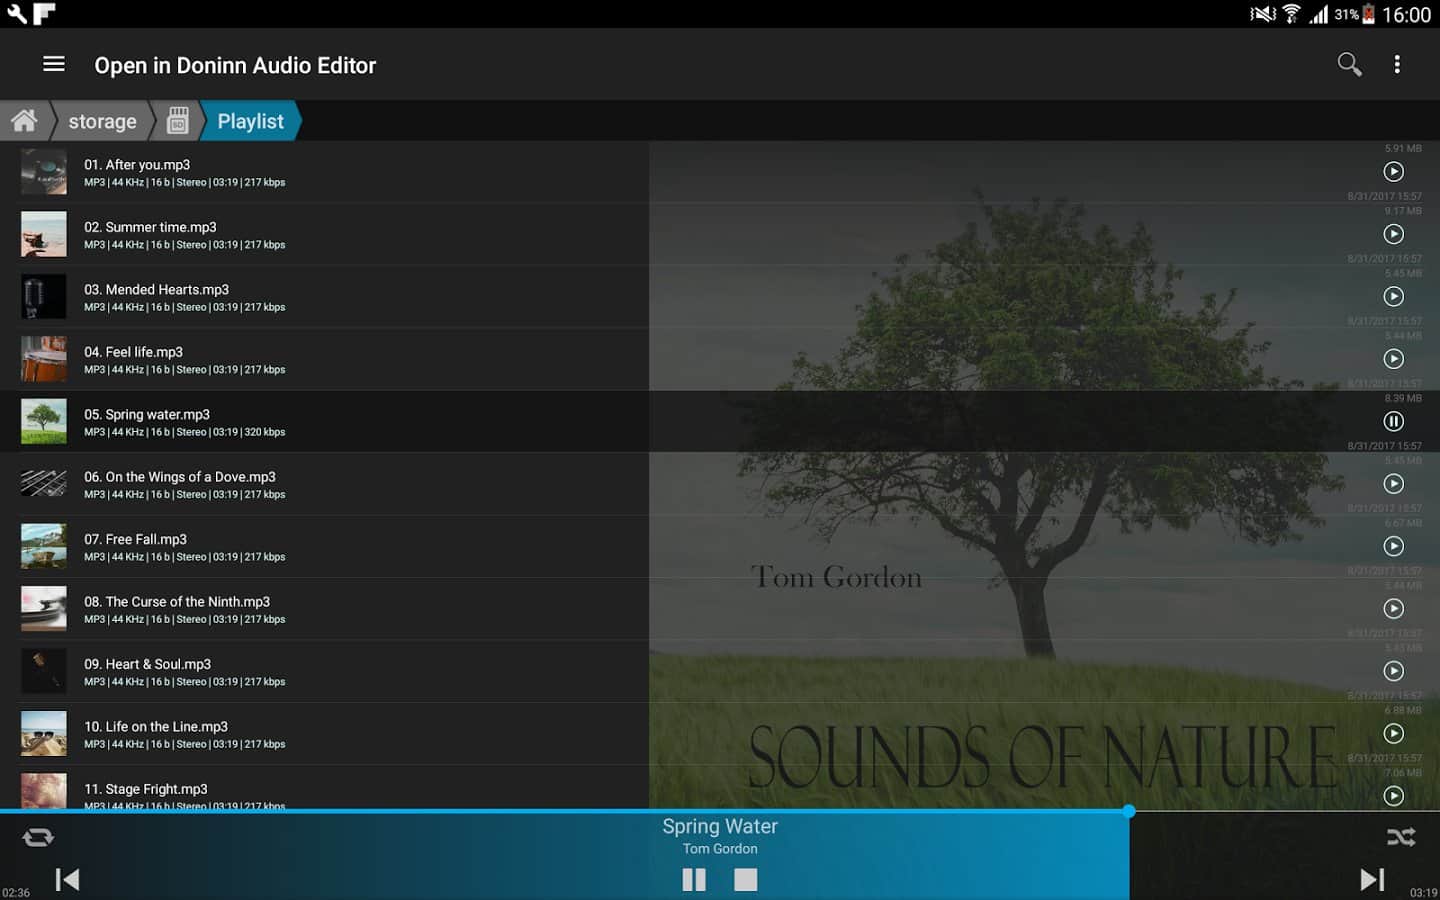Skip to the next track

coord(1372,879)
